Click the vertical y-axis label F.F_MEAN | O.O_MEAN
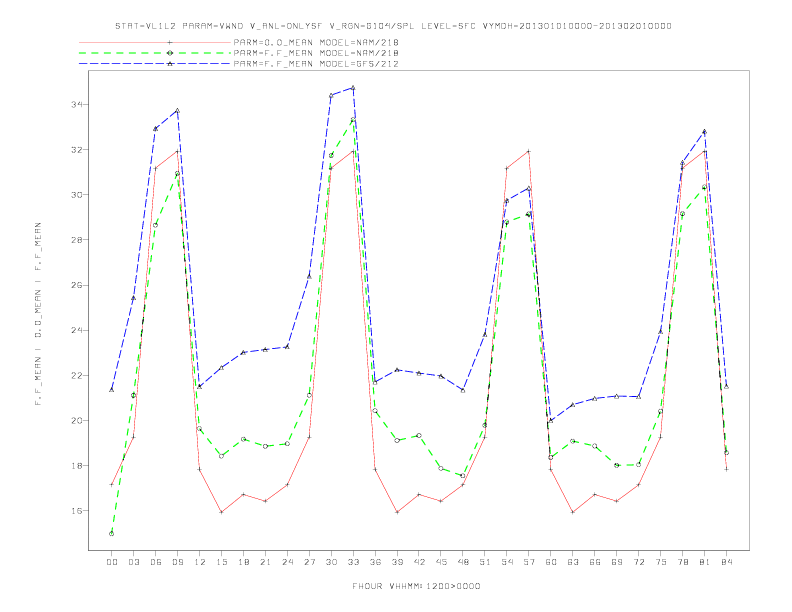 click(x=38, y=314)
